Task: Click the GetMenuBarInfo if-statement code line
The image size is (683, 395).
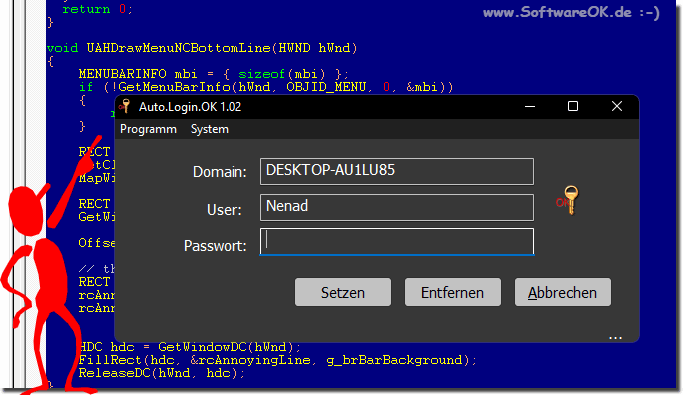Action: (266, 87)
